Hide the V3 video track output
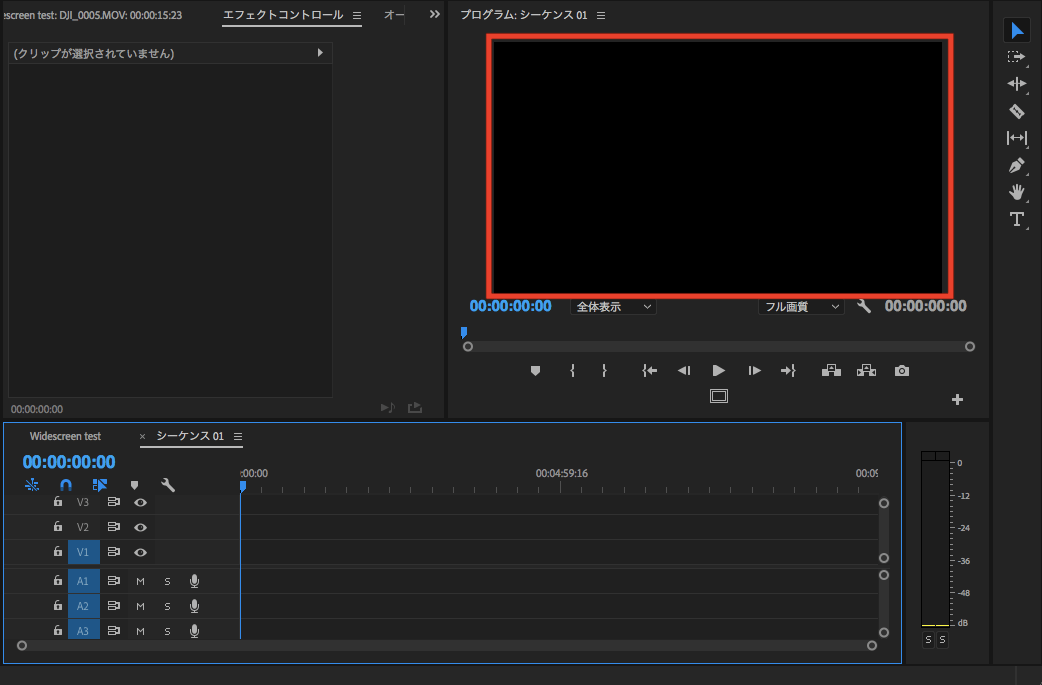1042x685 pixels. click(141, 502)
